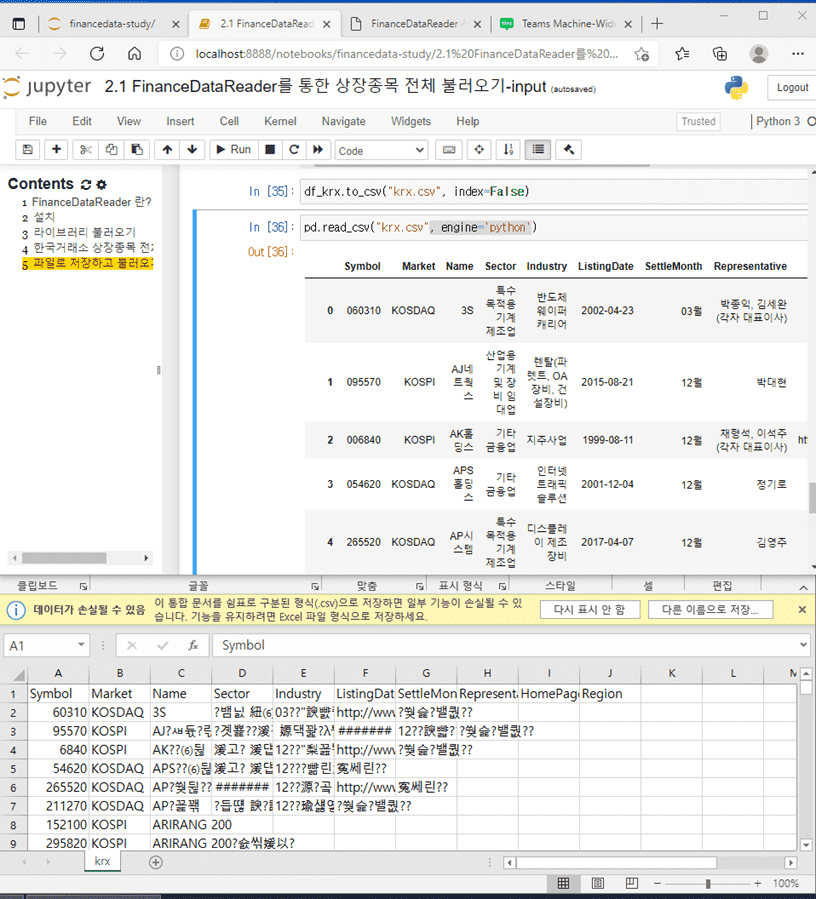This screenshot has height=899, width=816.
Task: Reload the browser page
Action: 97,54
